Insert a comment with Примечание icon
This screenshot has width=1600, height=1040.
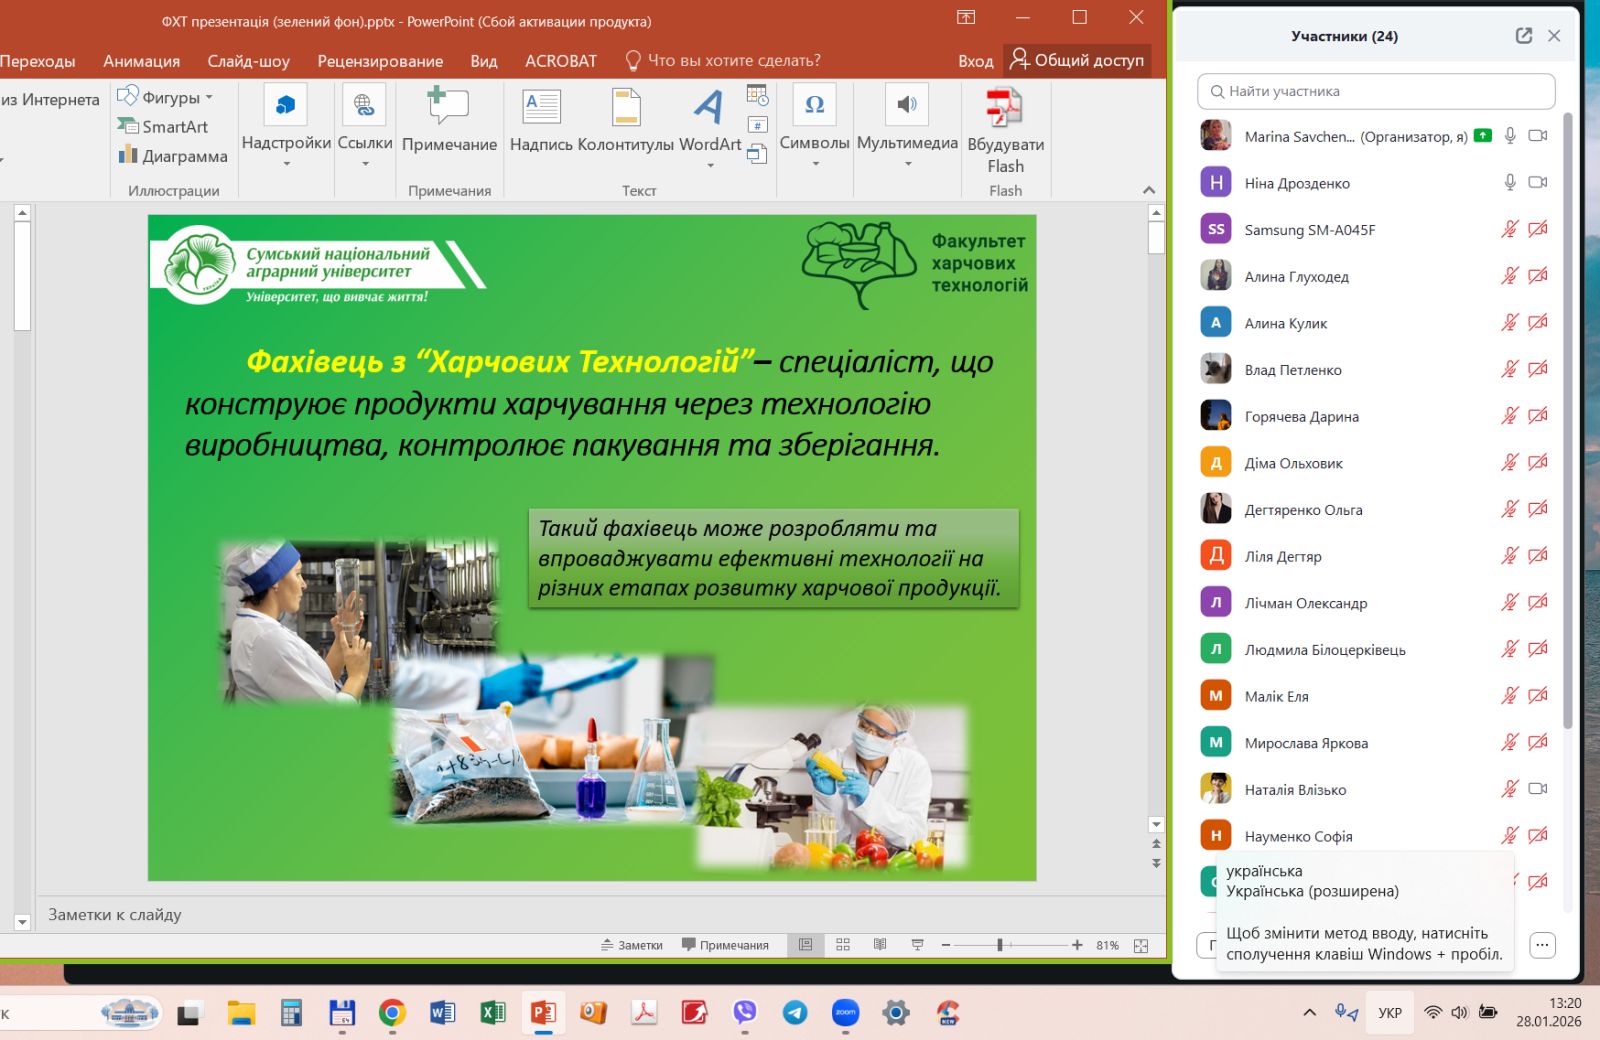coord(449,108)
